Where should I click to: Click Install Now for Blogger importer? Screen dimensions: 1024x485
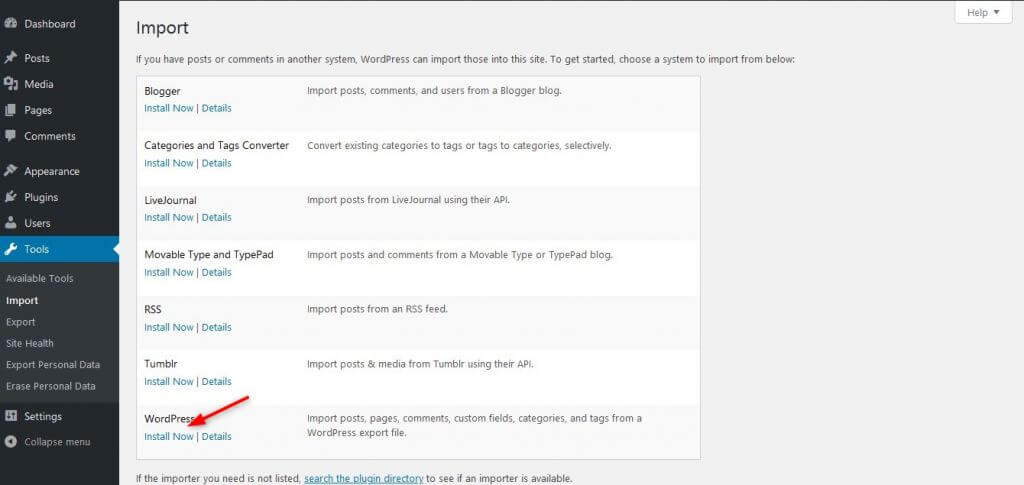[169, 108]
